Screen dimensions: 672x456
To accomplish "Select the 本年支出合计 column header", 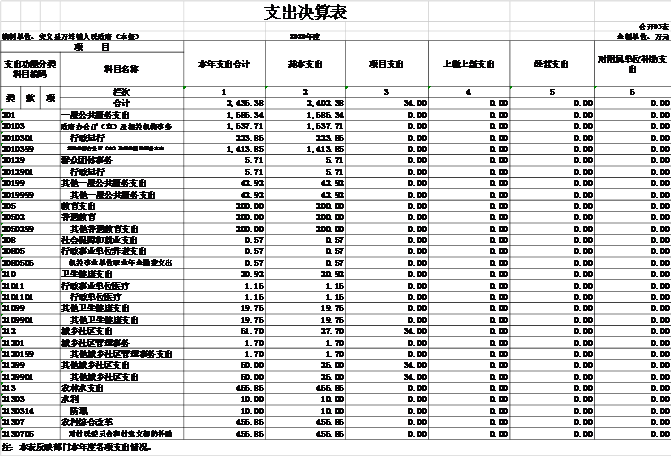I will (224, 64).
